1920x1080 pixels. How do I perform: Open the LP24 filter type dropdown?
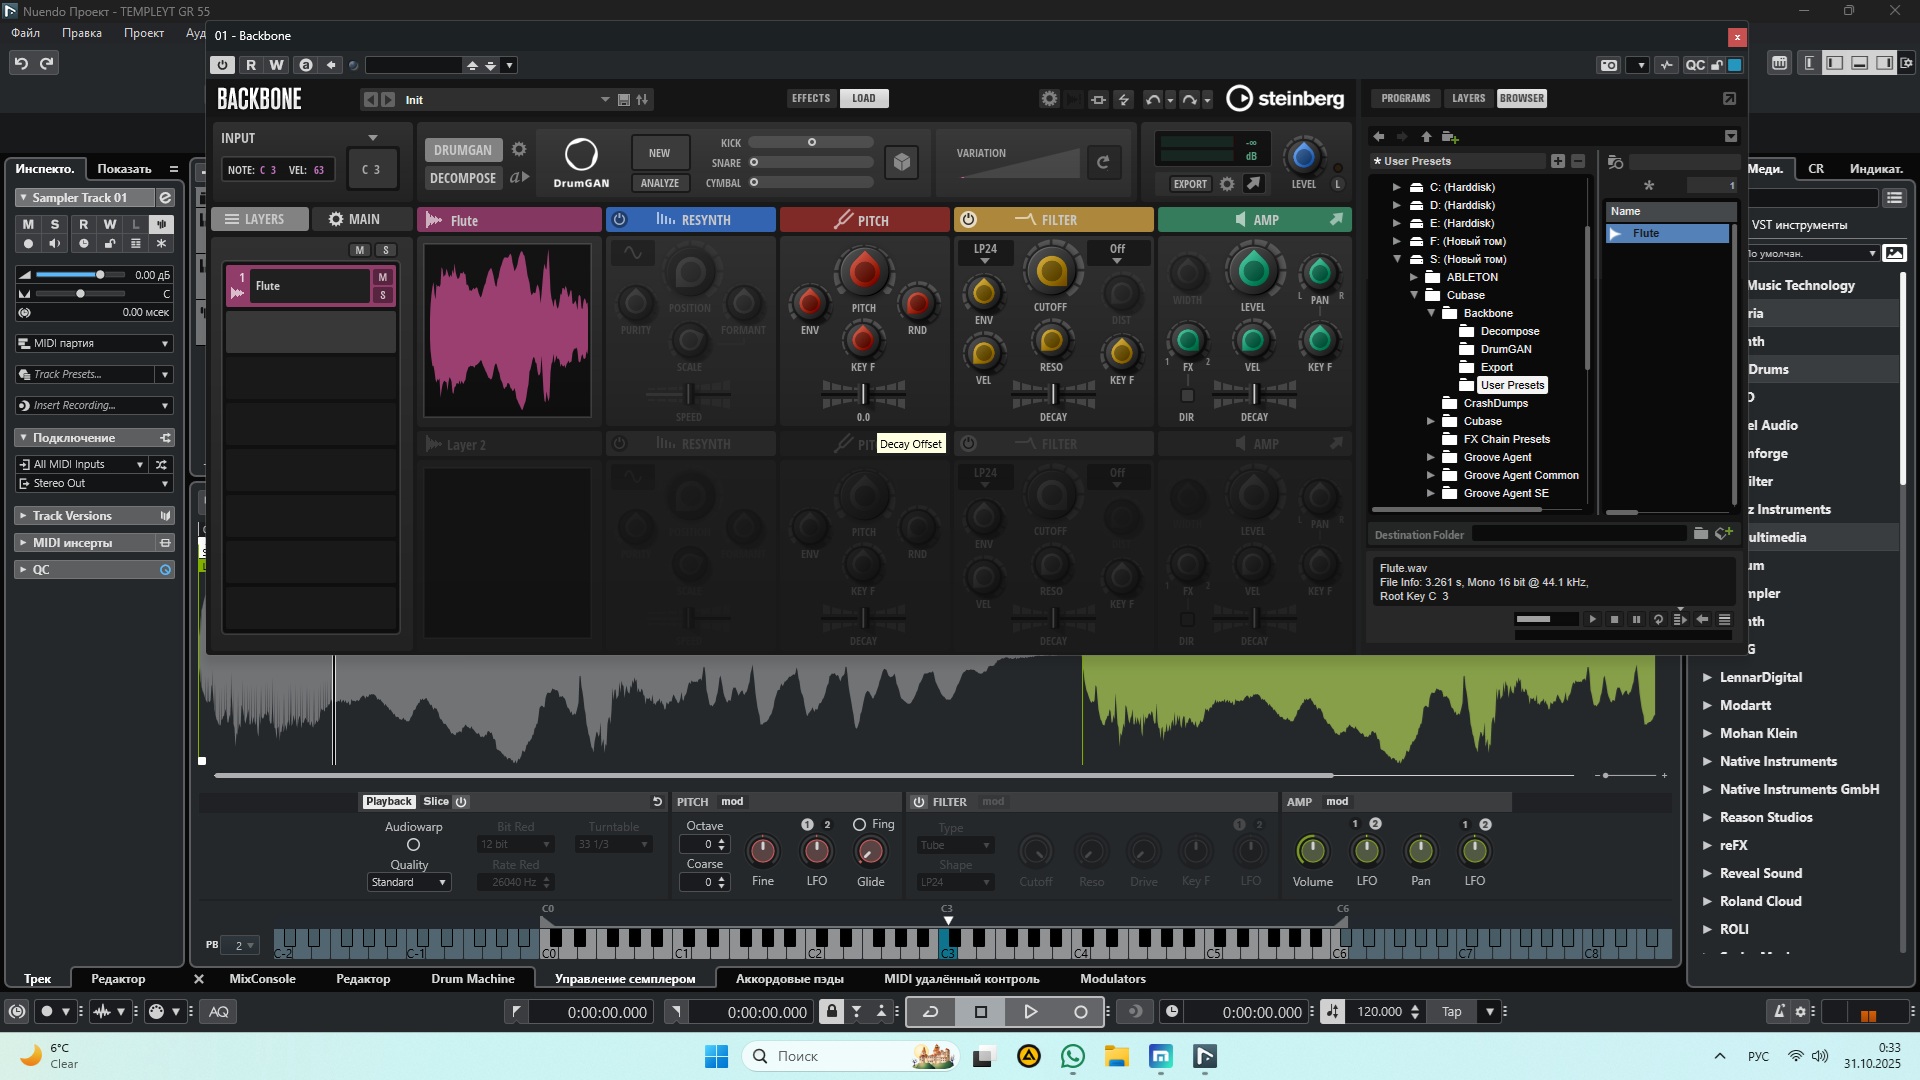click(x=985, y=253)
